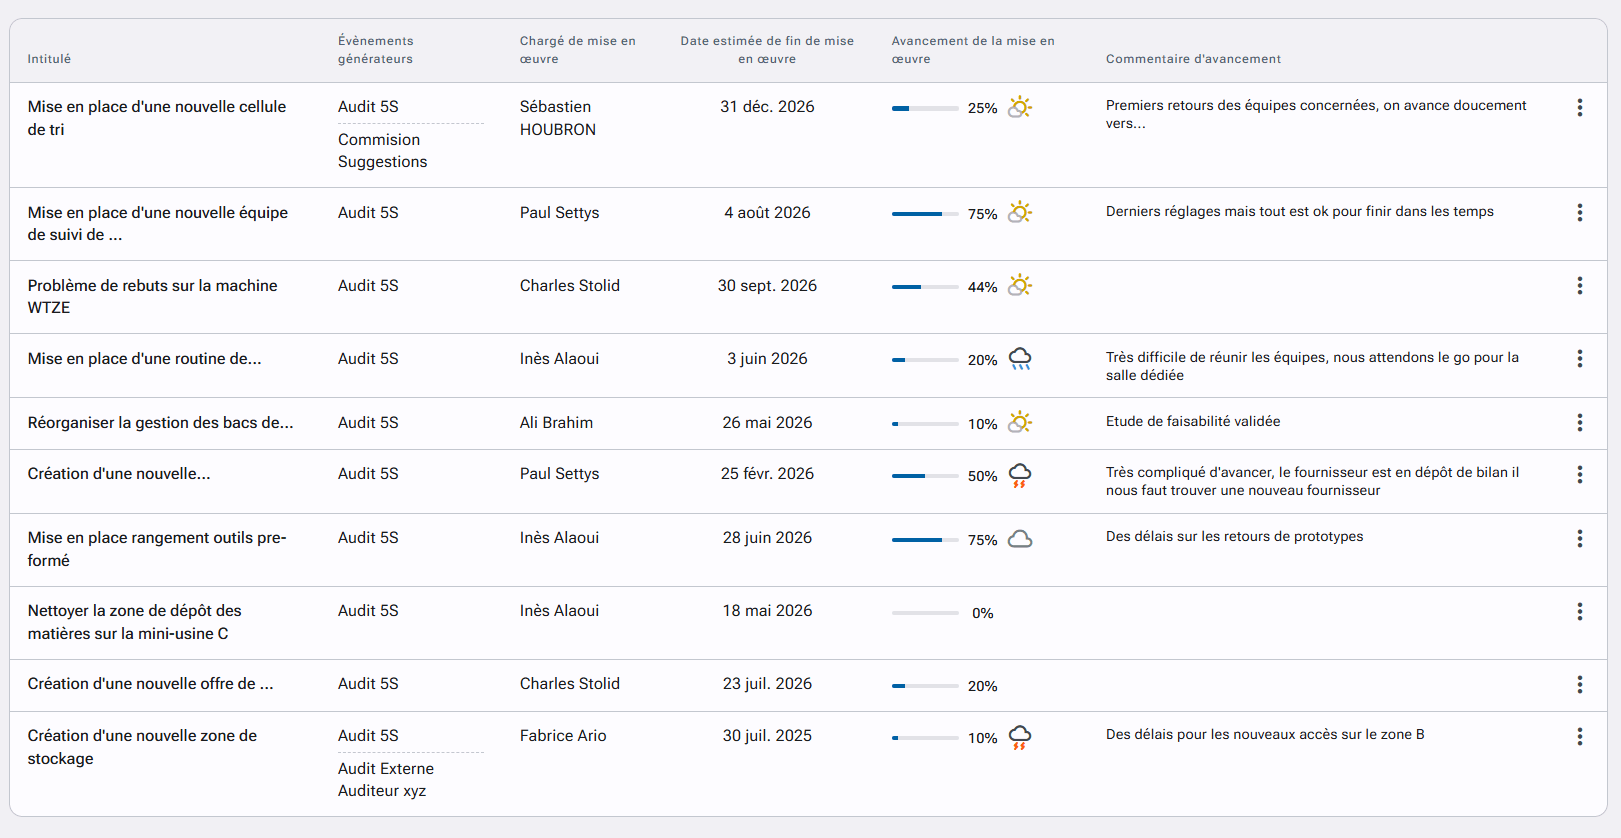Viewport: 1621px width, 838px height.
Task: Click the date 23 juil. 2026
Action: pyautogui.click(x=767, y=684)
